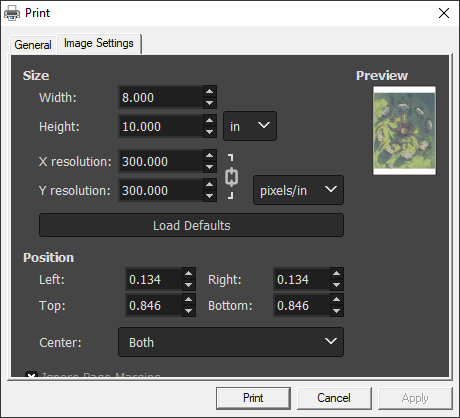Decrease Width with the down arrow

210,103
